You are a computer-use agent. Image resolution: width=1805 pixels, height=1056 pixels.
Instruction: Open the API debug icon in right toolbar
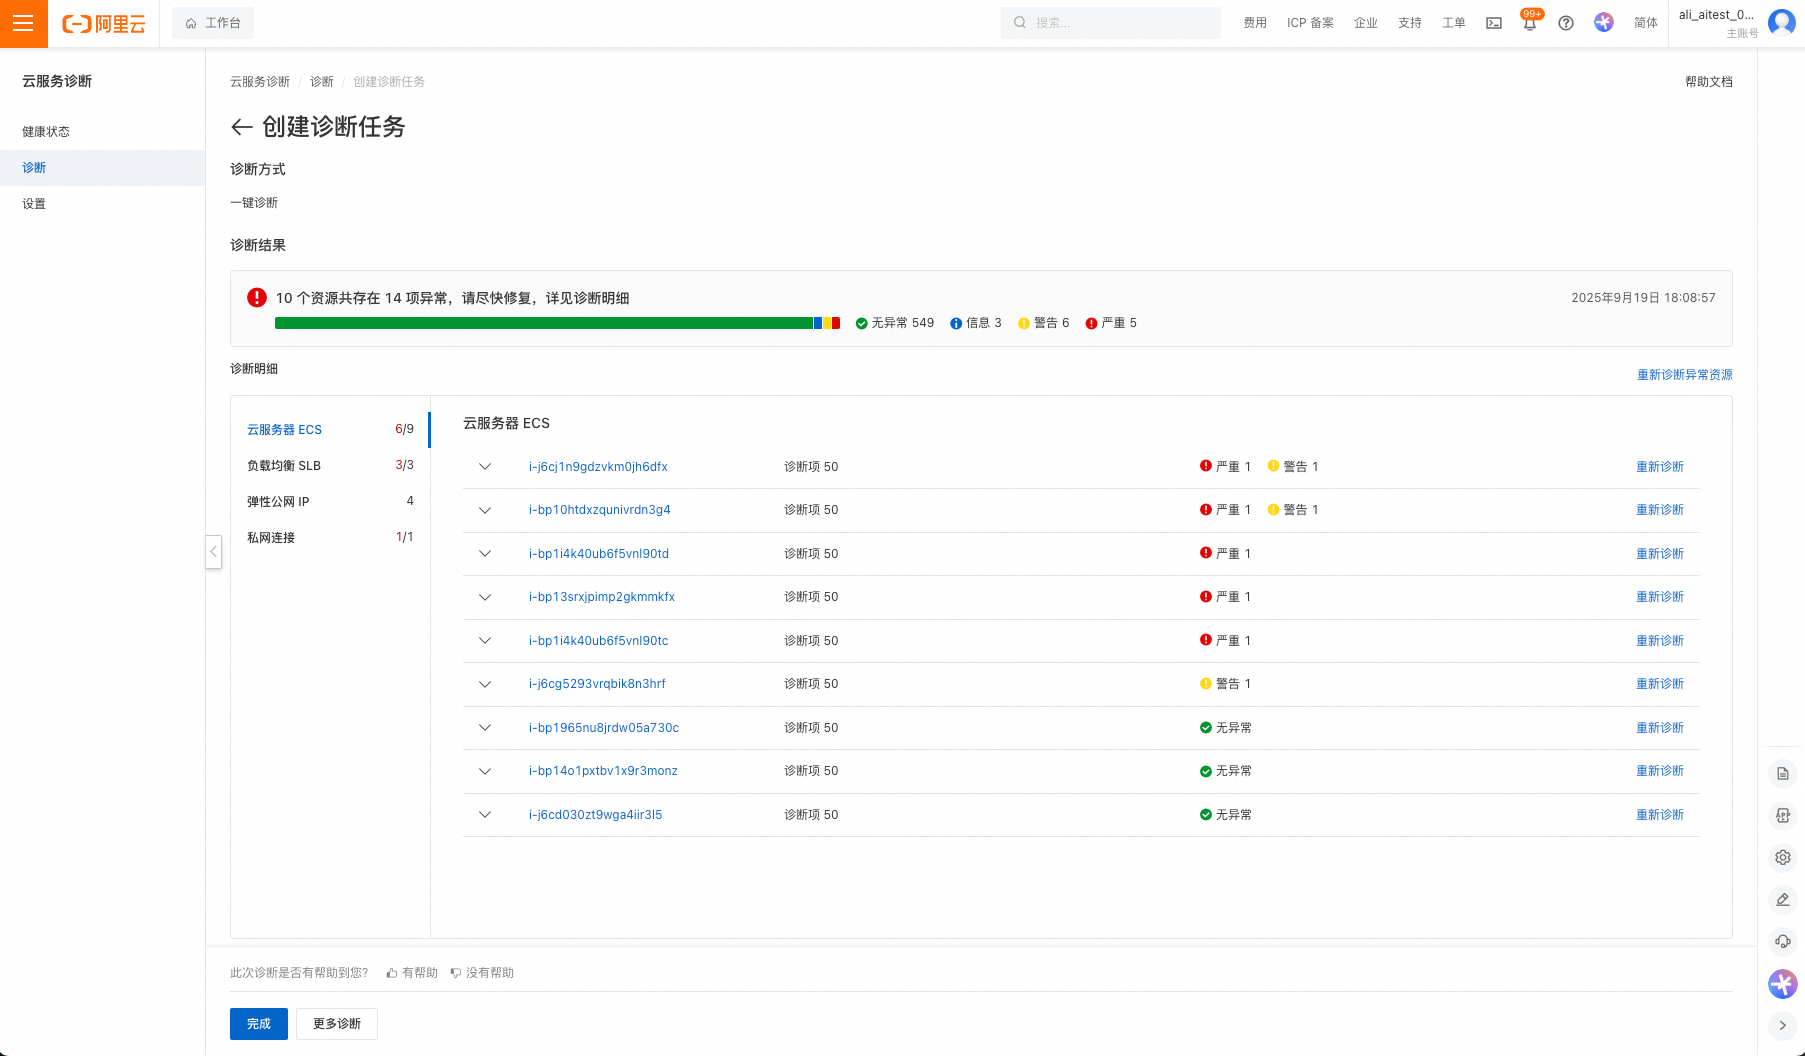point(1782,815)
